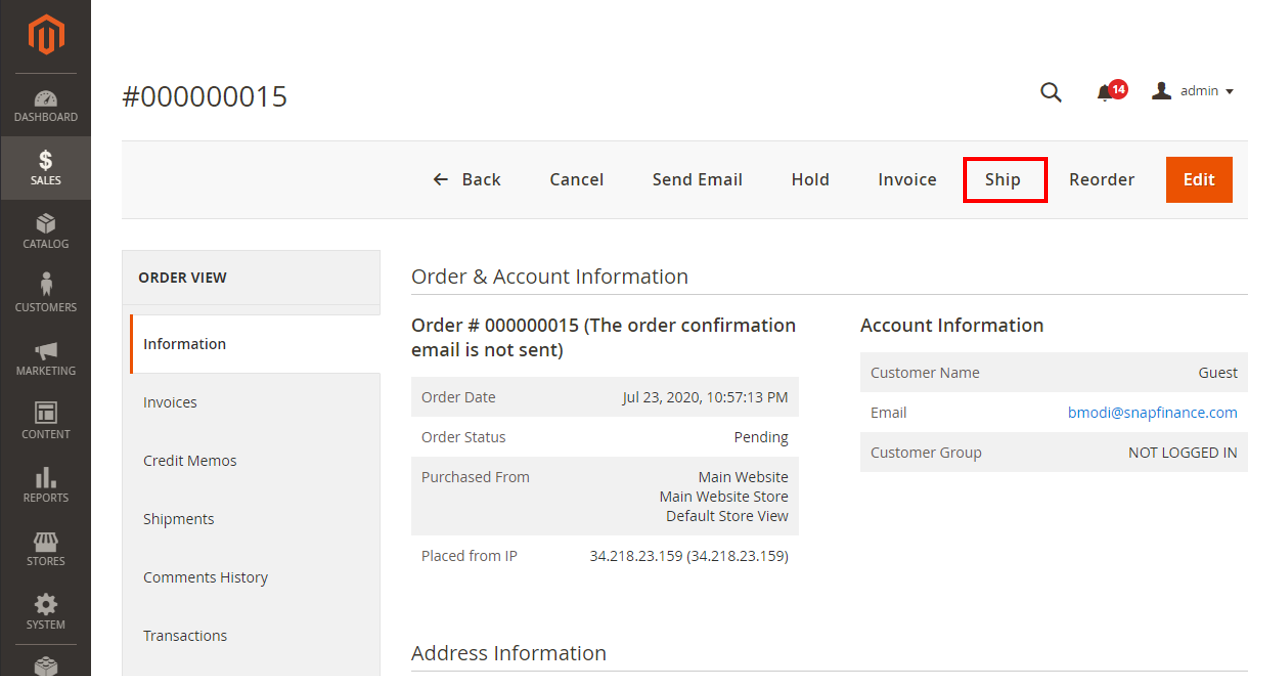The width and height of the screenshot is (1263, 676).
Task: Open the bmodi@snapfinance.com email link
Action: click(1153, 412)
